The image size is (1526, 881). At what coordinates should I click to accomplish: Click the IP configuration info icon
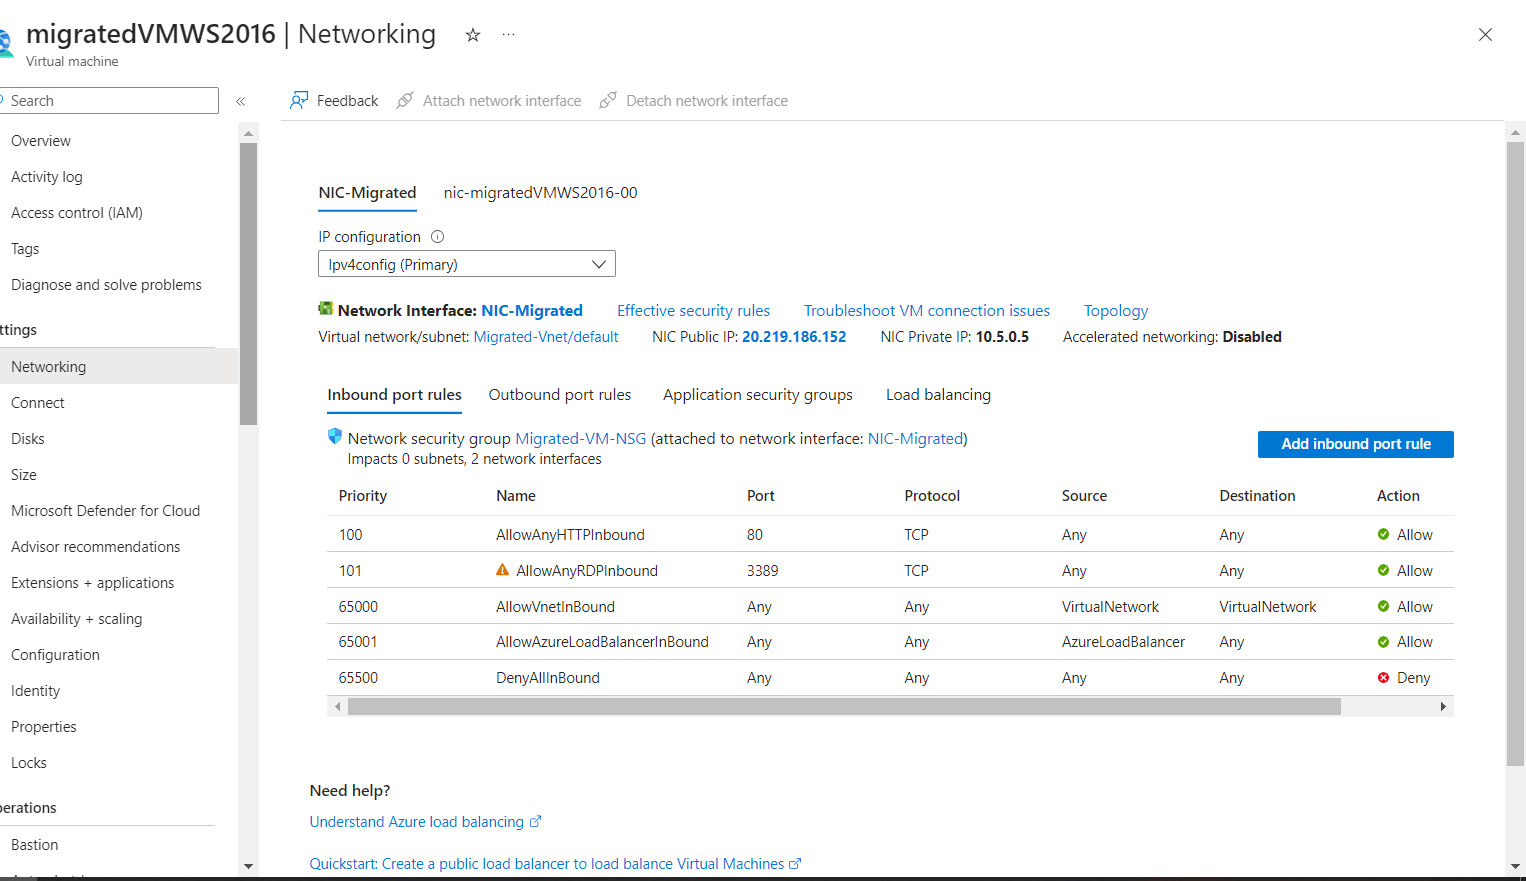pos(437,237)
